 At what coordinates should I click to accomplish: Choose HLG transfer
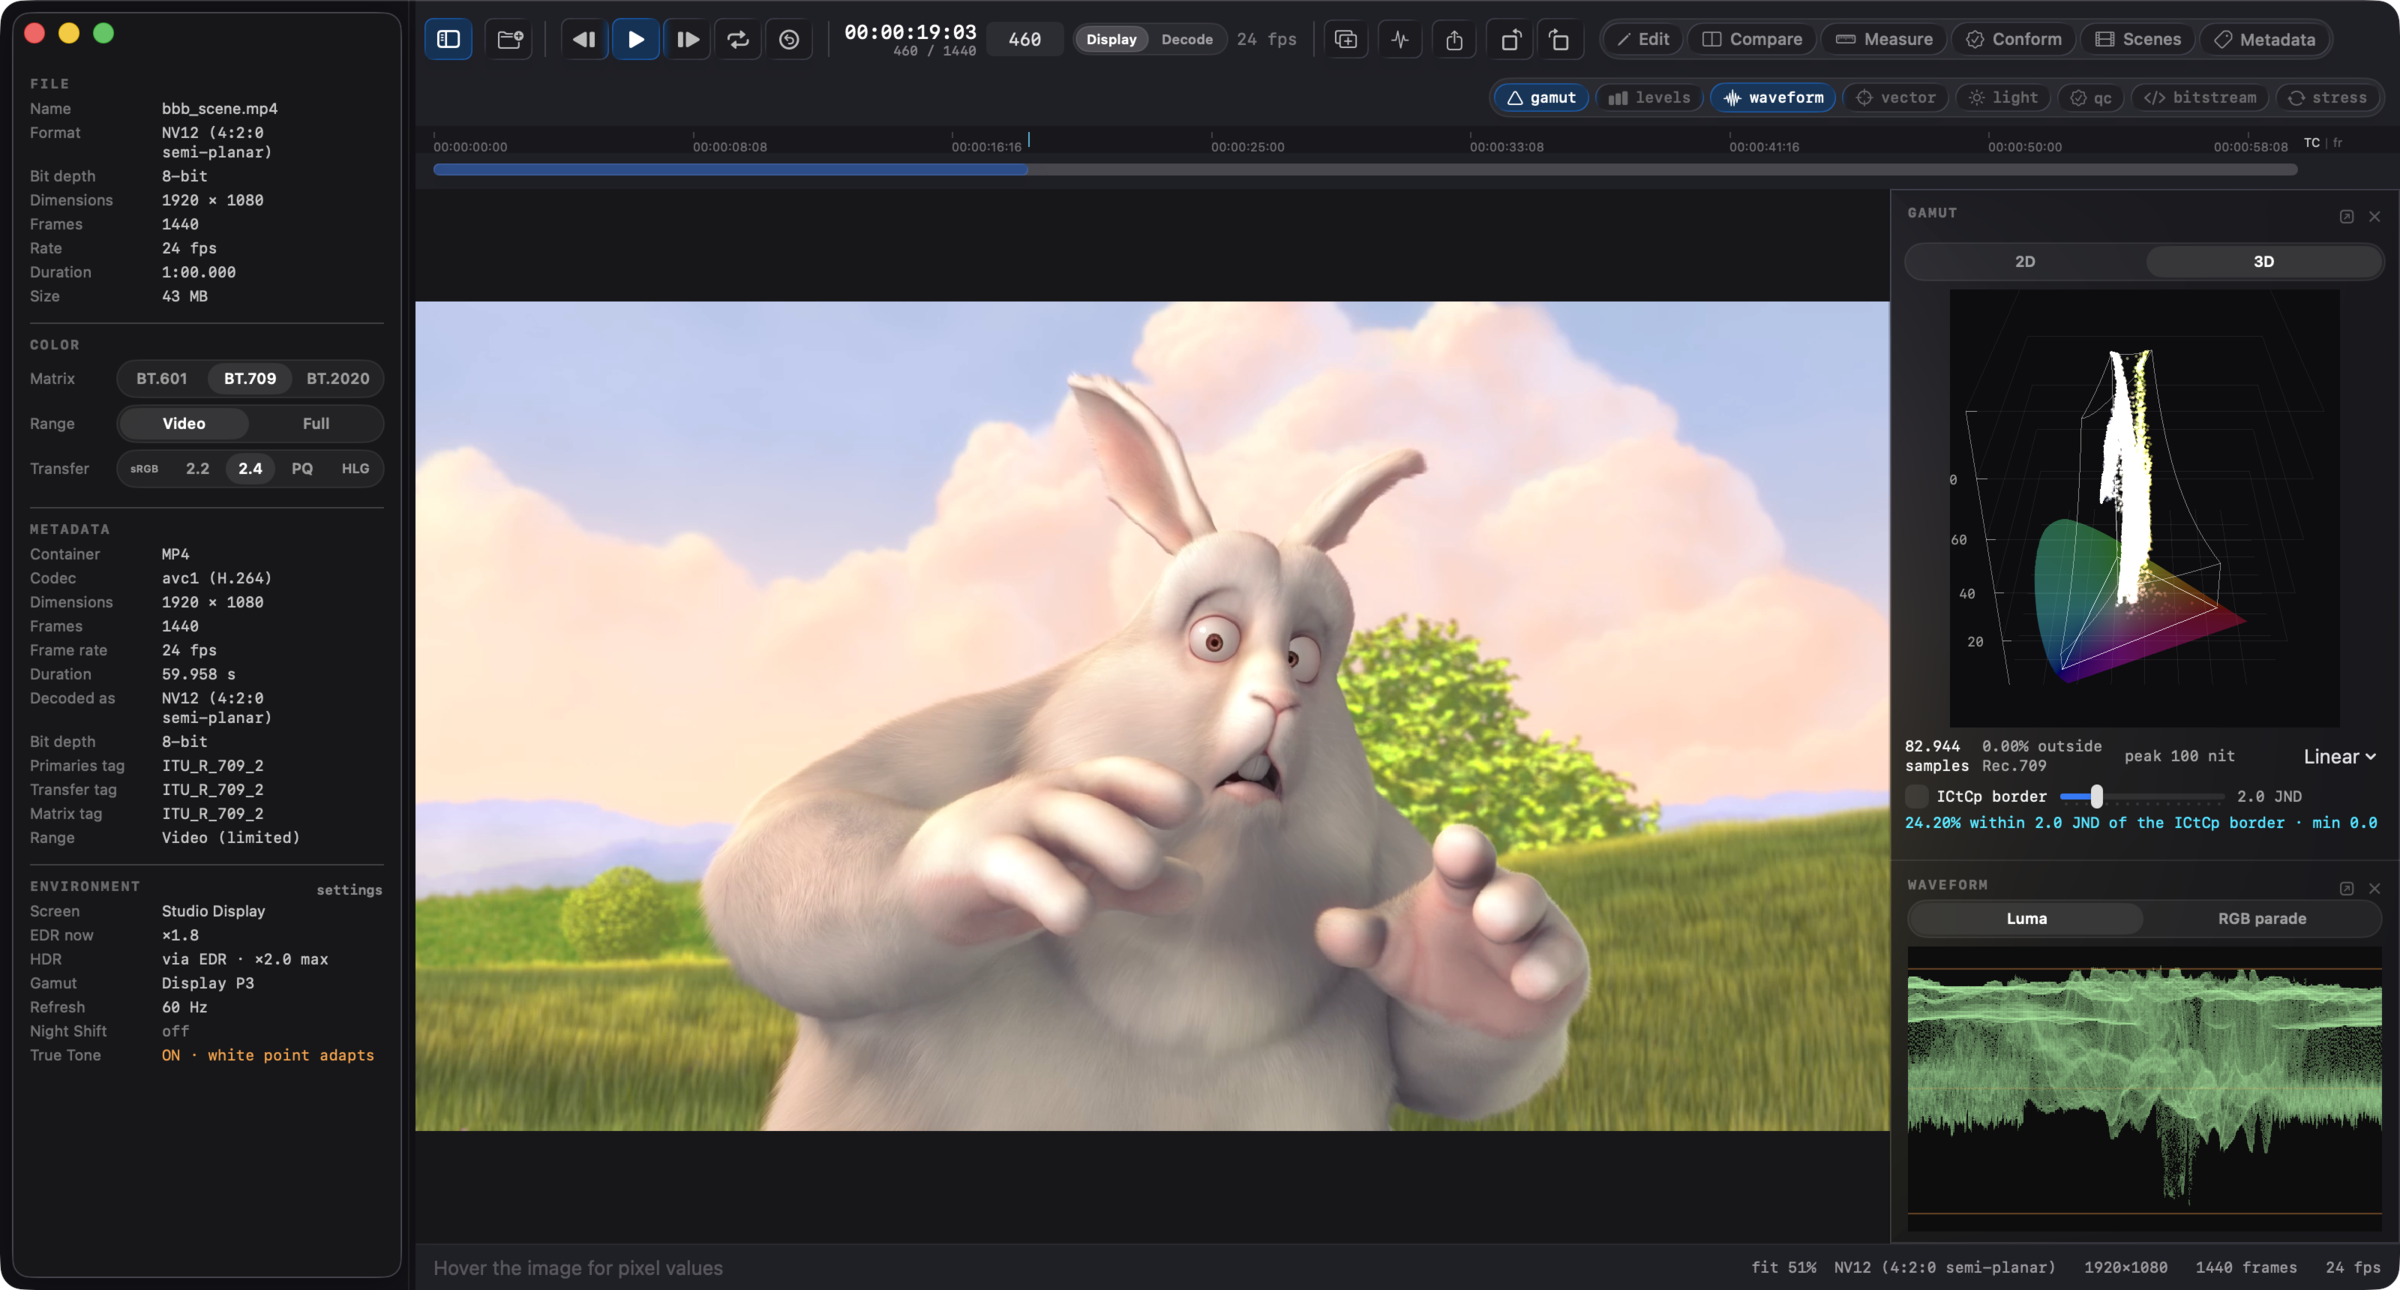click(355, 468)
